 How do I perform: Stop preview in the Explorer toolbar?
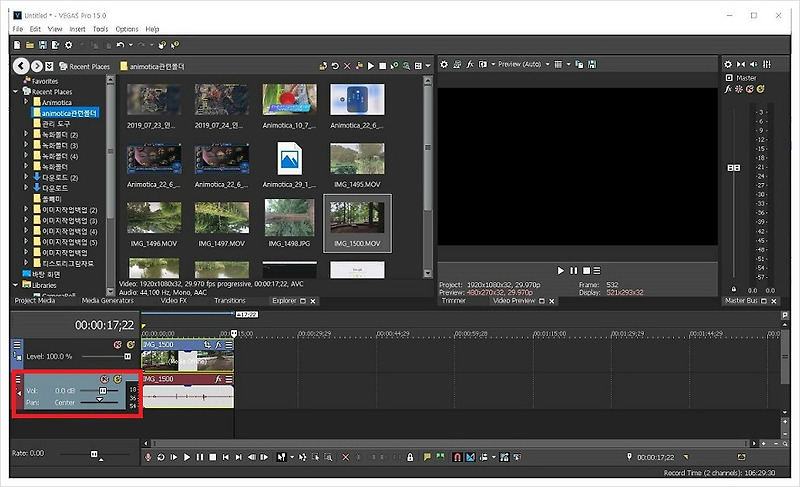[383, 66]
